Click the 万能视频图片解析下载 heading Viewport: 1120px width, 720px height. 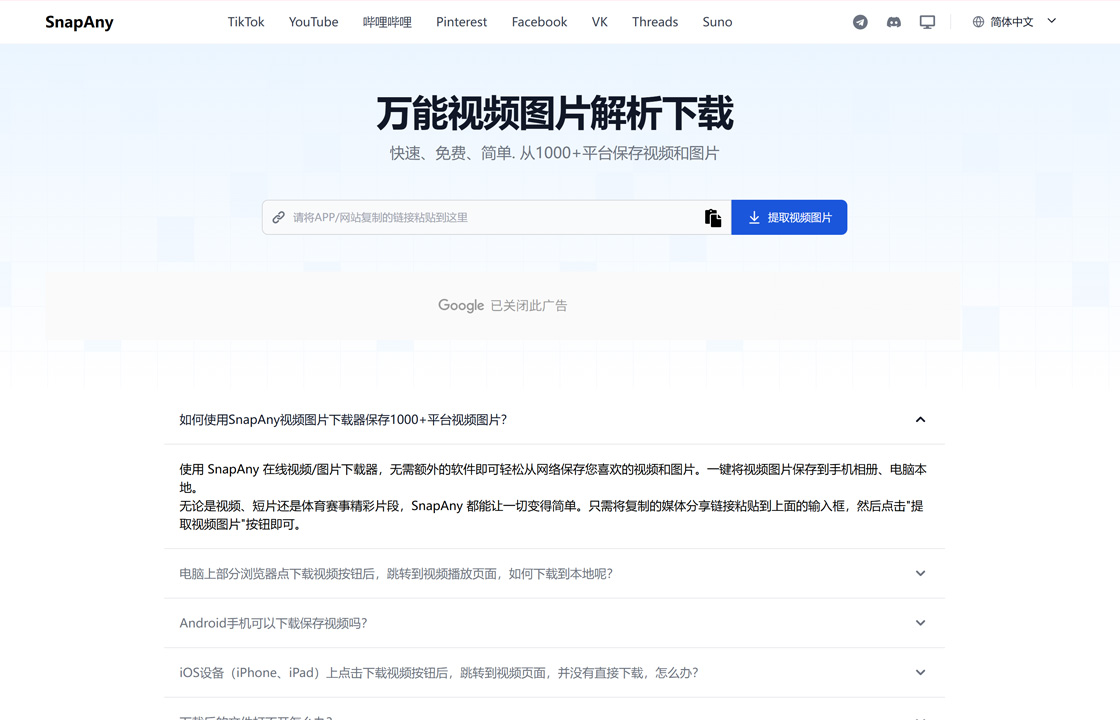pyautogui.click(x=555, y=114)
